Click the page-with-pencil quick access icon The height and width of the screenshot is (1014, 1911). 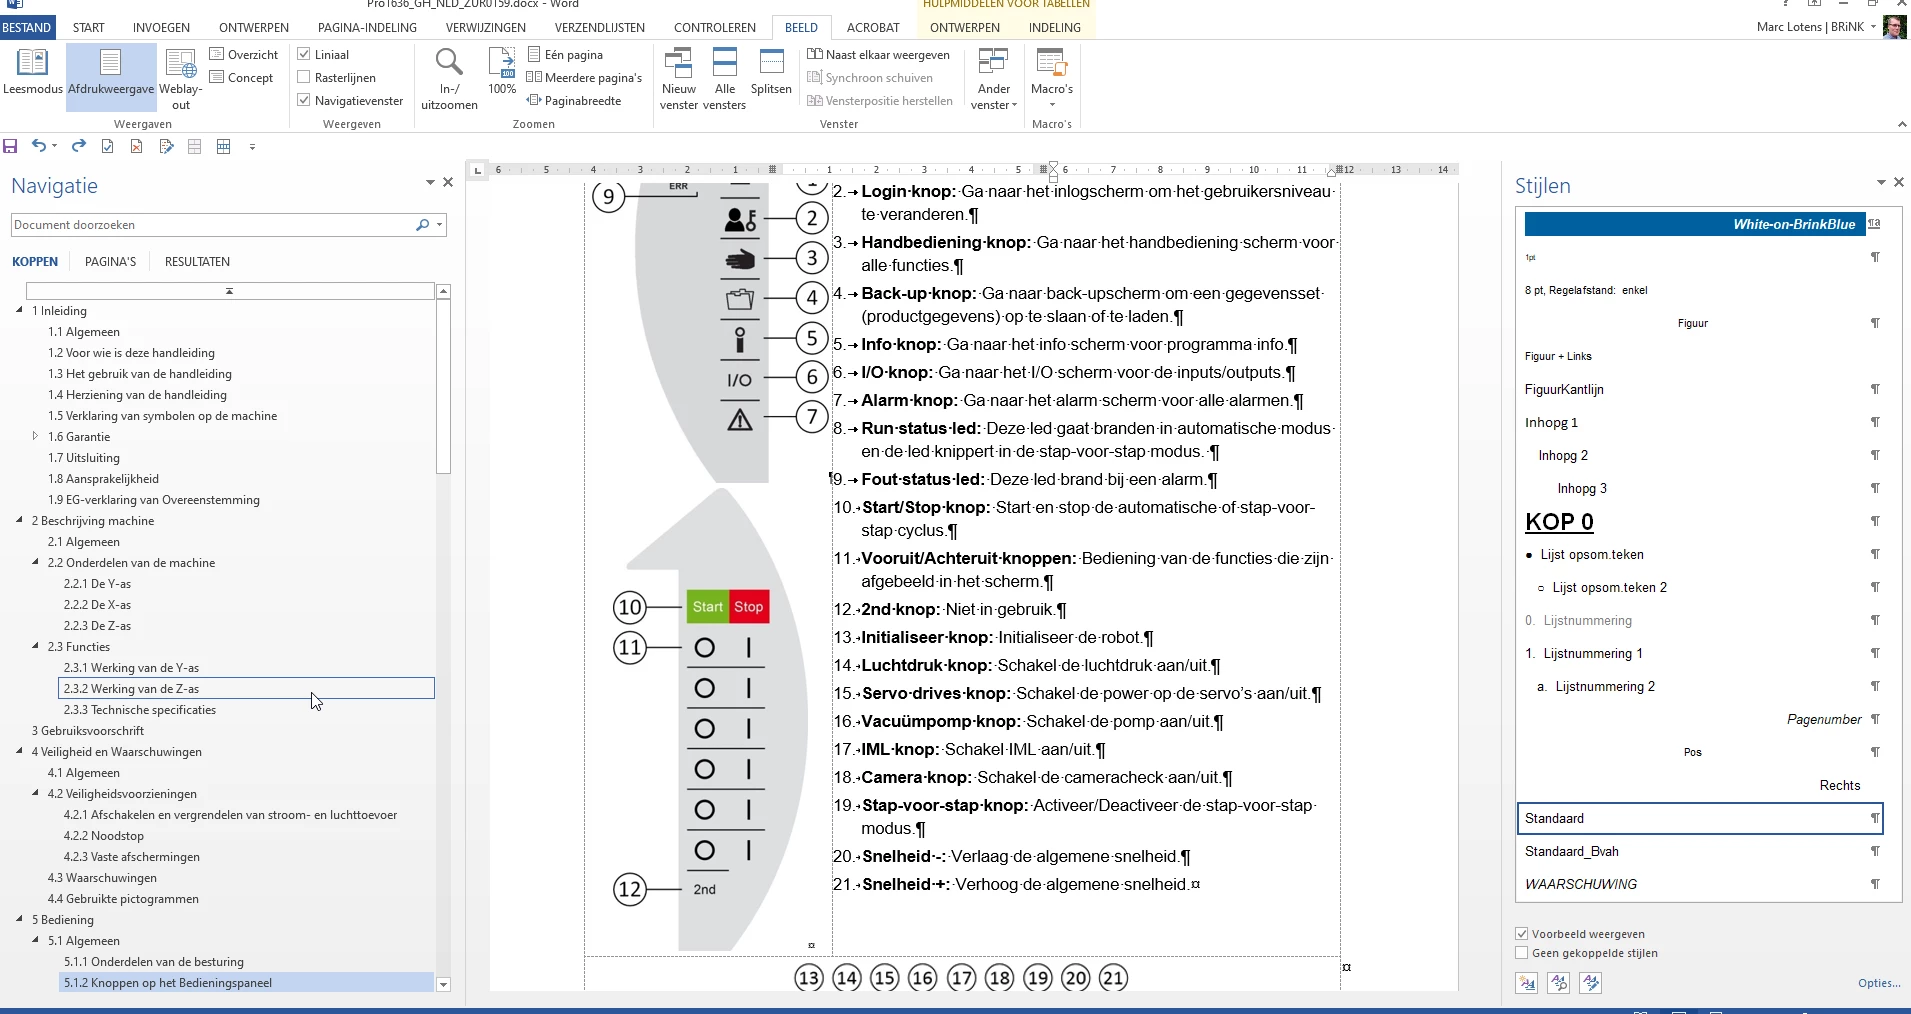click(x=166, y=147)
